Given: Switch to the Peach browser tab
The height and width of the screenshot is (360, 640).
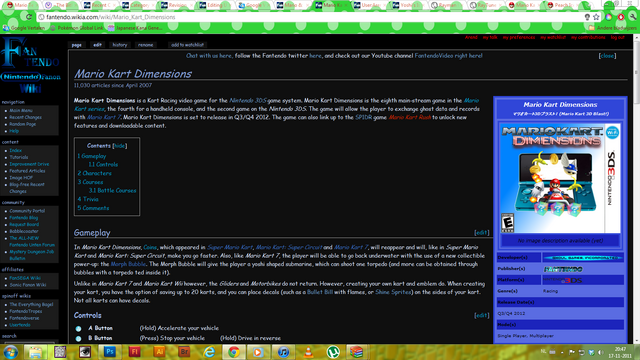Looking at the screenshot, I should coord(563,5).
